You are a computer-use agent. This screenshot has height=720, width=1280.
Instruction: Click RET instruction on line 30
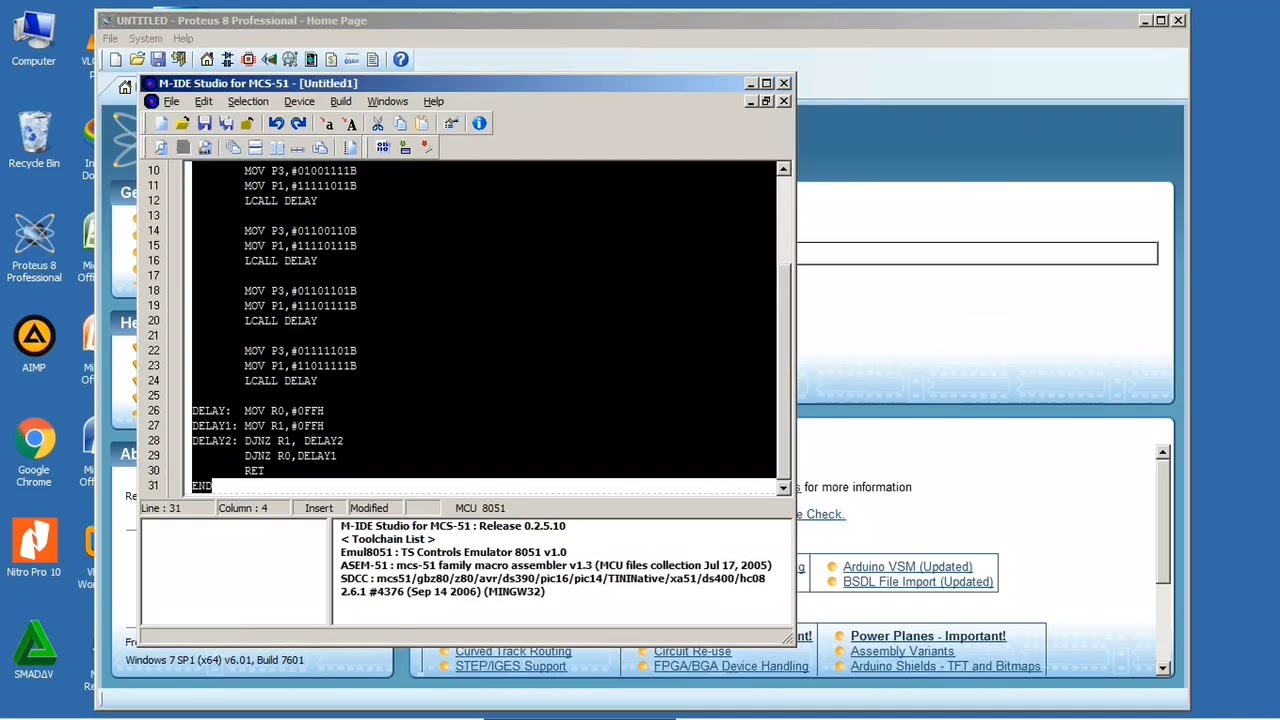point(254,471)
